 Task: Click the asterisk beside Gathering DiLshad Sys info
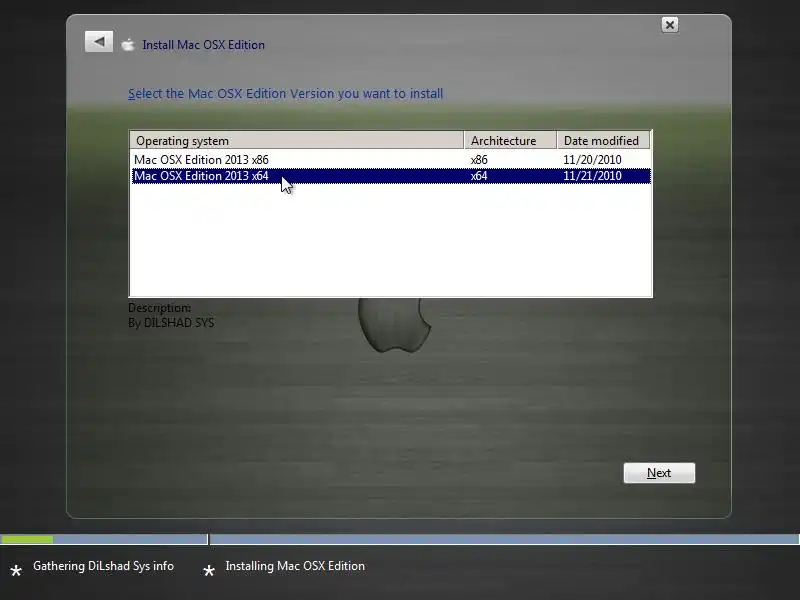(x=16, y=571)
